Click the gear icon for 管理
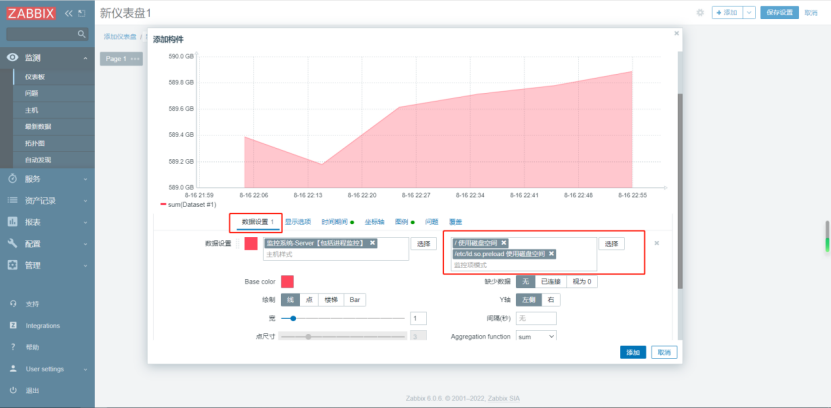 click(x=13, y=265)
